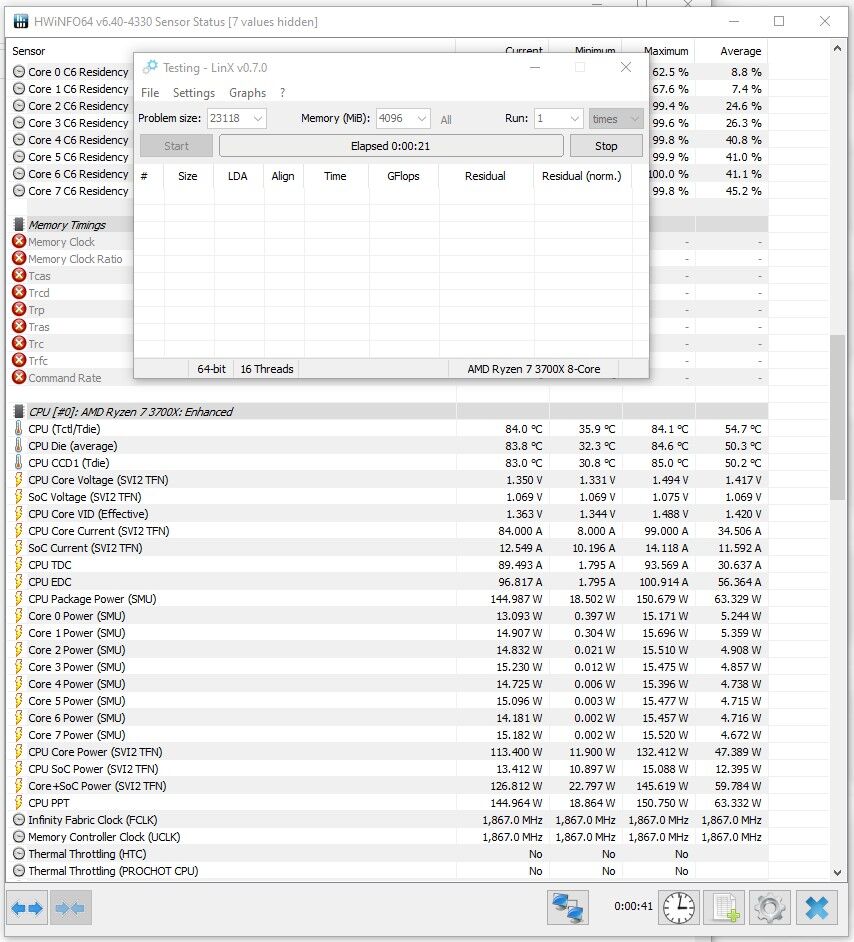854x942 pixels.
Task: Select Thermal Throttling (PROCHOT CPU) row
Action: coord(387,871)
